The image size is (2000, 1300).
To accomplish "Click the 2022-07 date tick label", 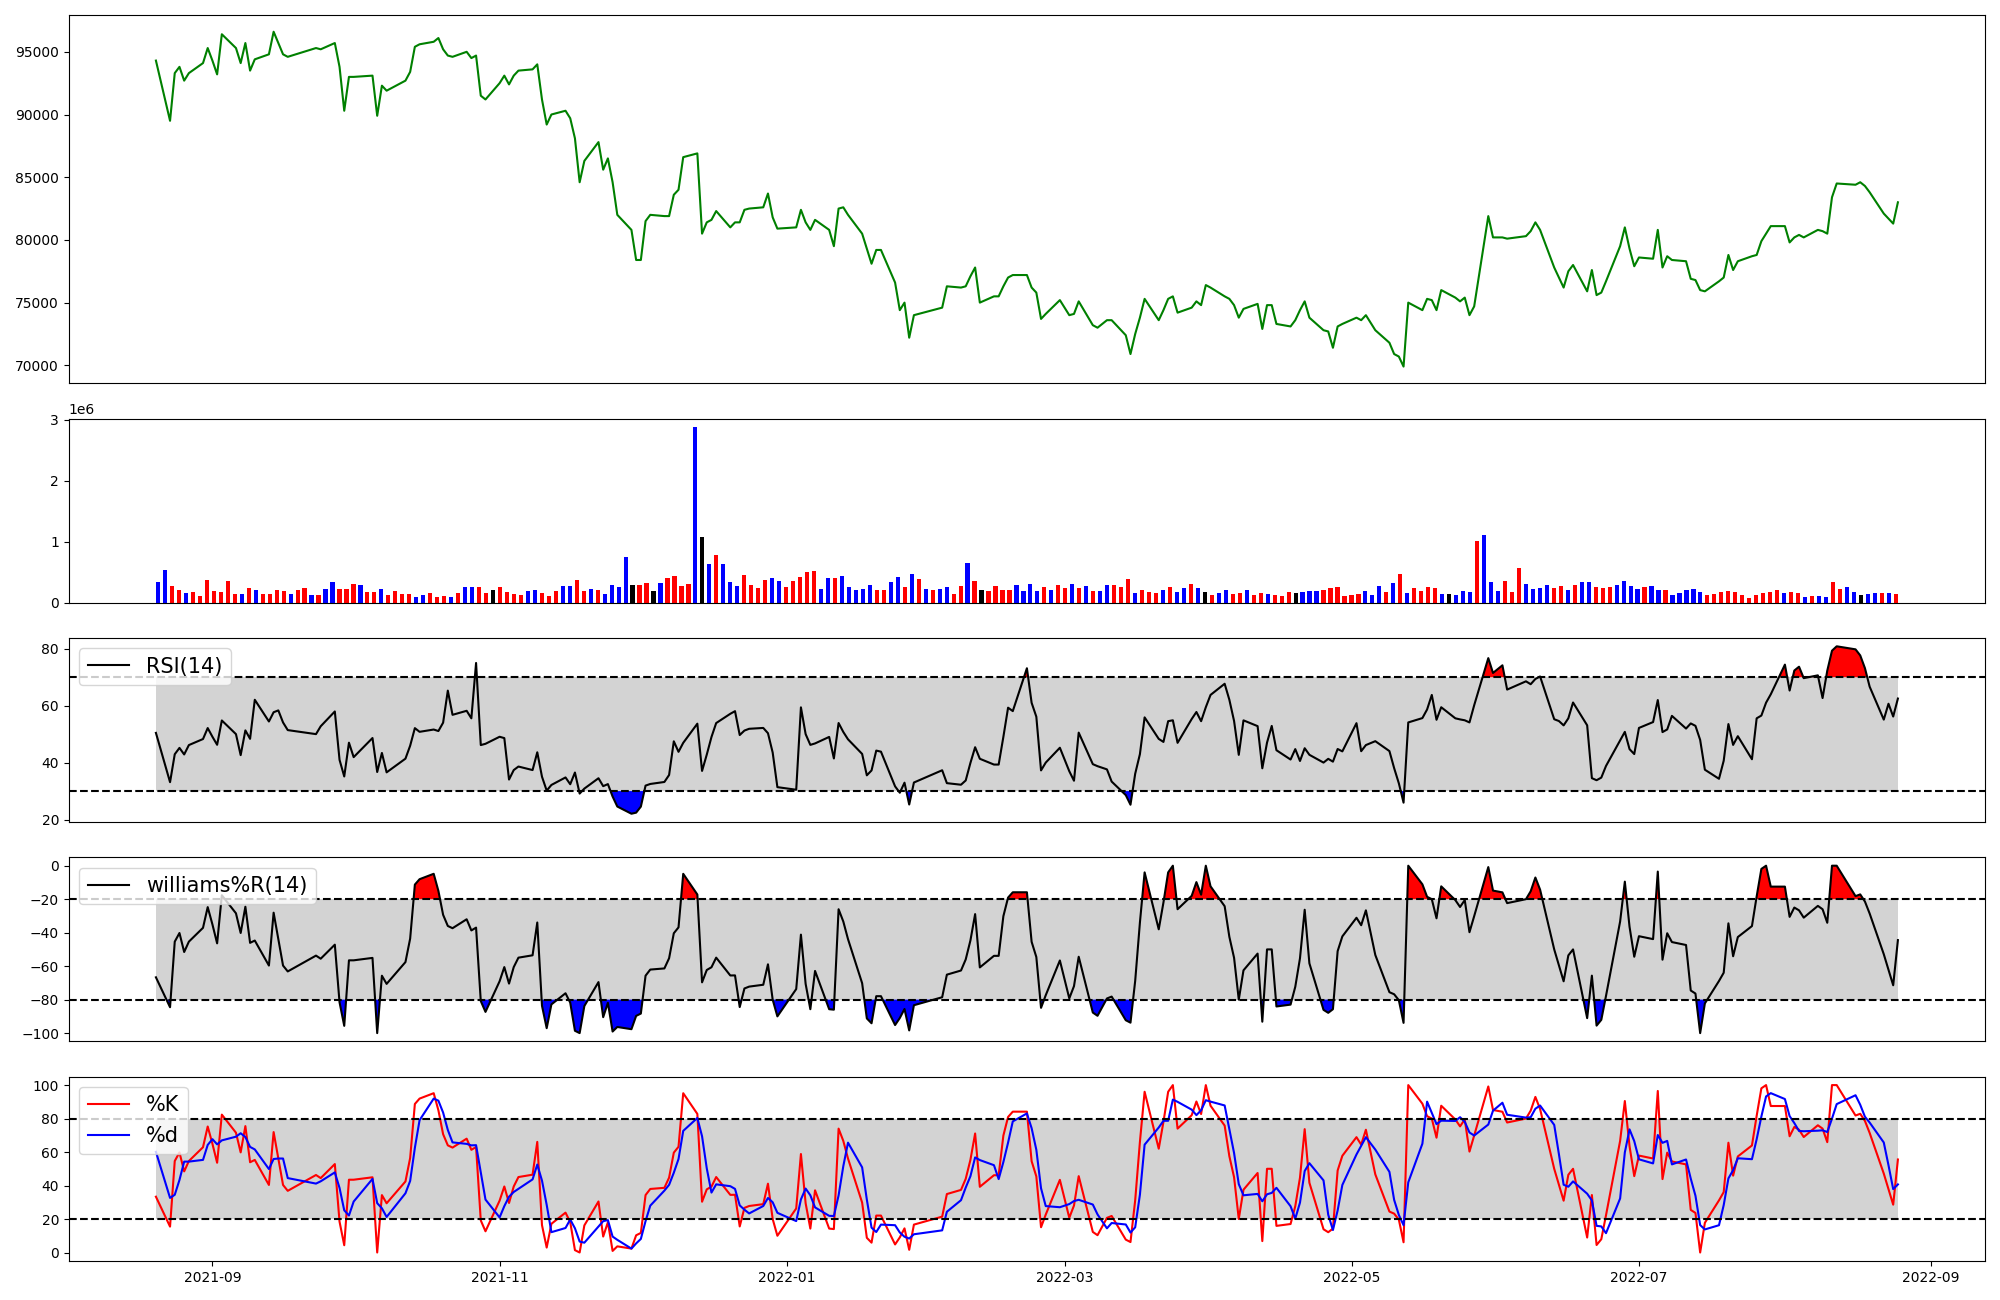I will pyautogui.click(x=1640, y=1277).
